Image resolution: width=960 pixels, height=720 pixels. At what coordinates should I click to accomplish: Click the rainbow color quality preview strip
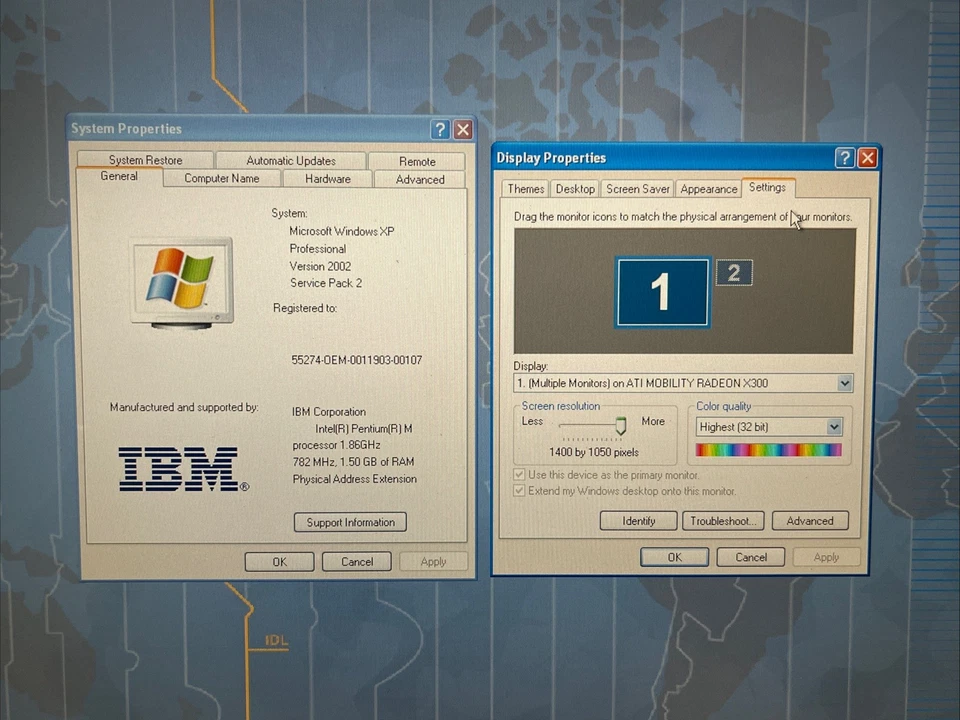point(768,449)
